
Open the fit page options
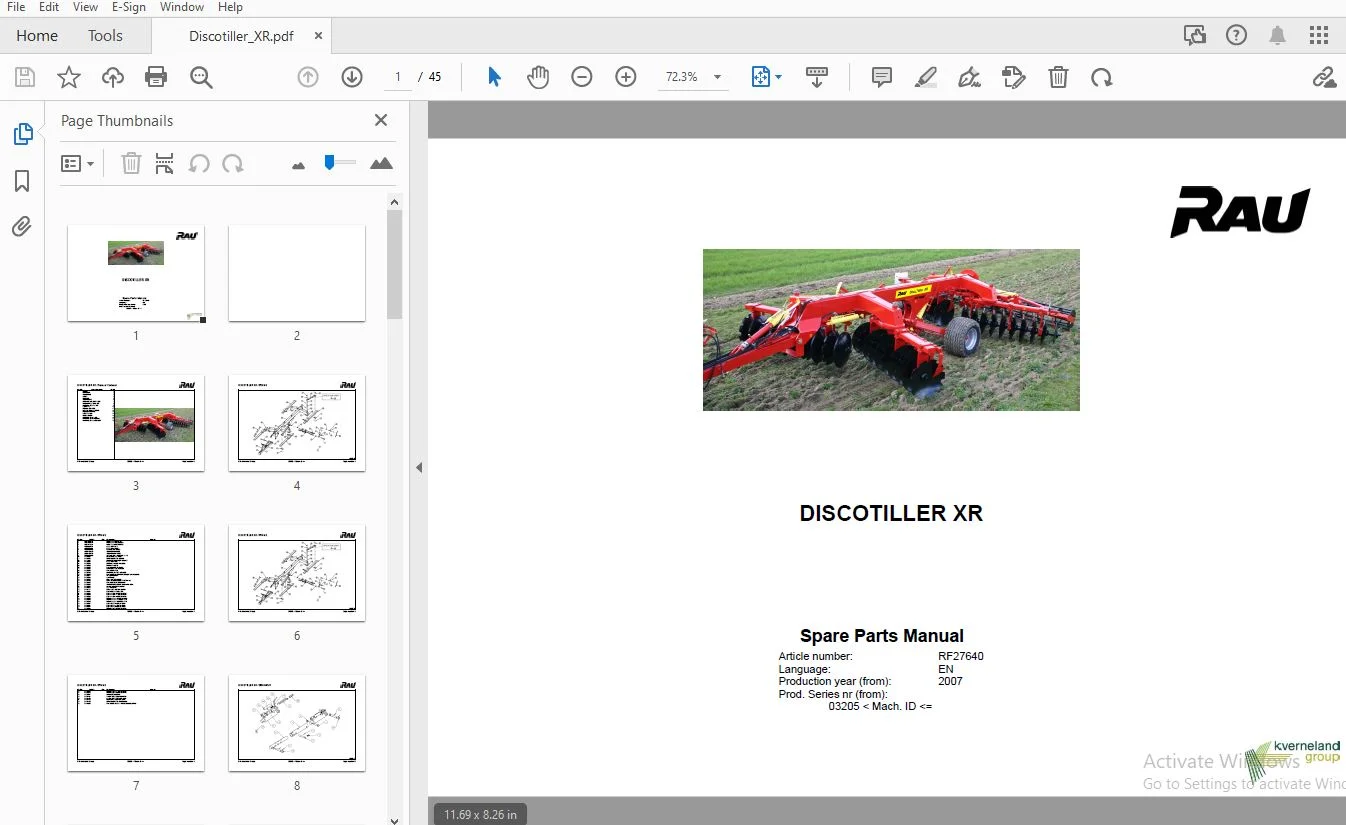pos(766,77)
